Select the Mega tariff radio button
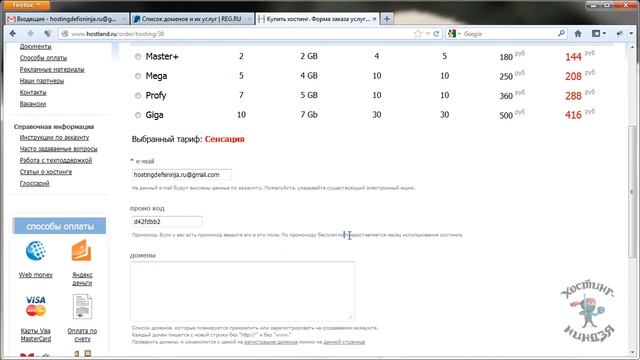This screenshot has width=640, height=360. pyautogui.click(x=138, y=76)
